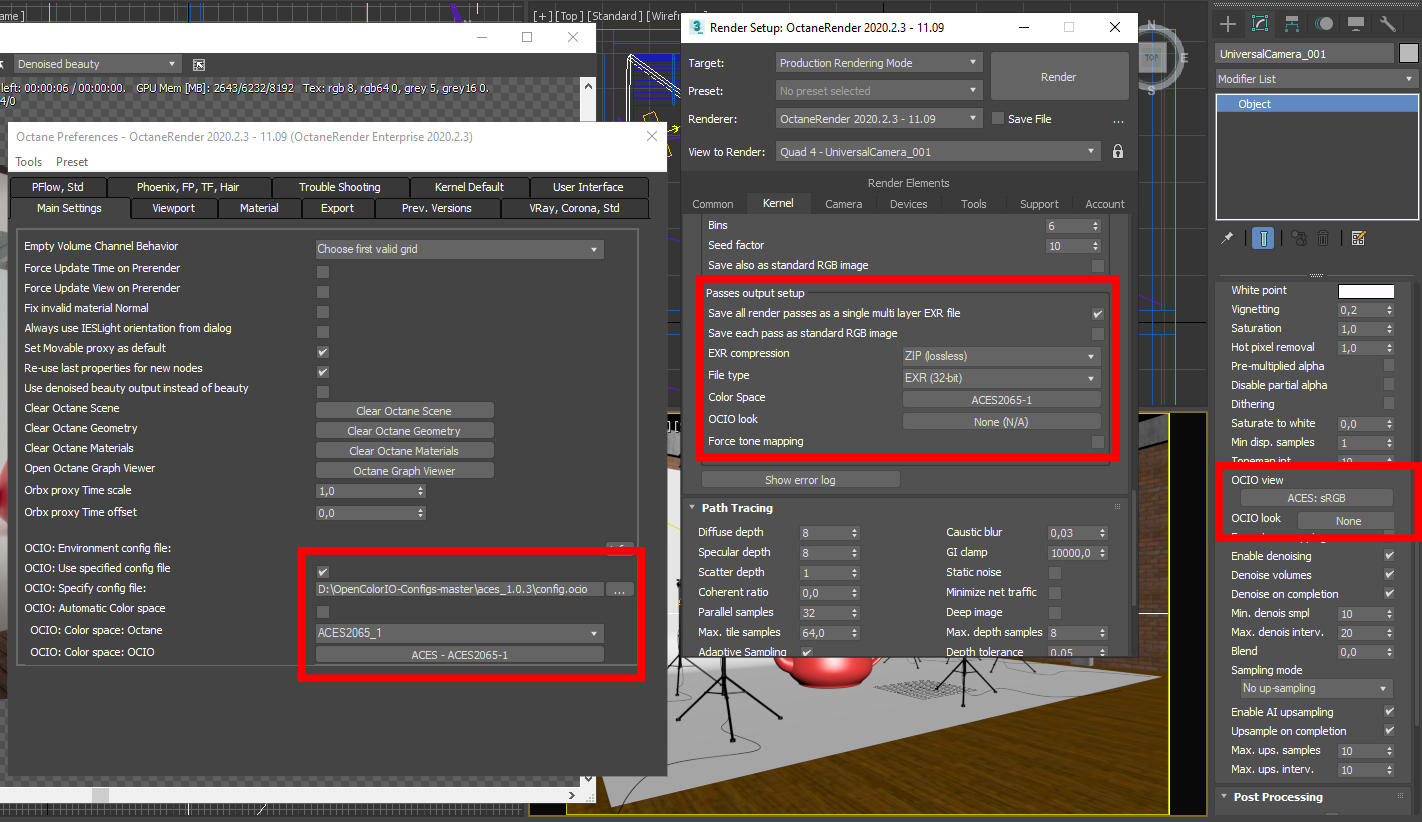Click Show error log button
Image resolution: width=1422 pixels, height=822 pixels.
[800, 480]
